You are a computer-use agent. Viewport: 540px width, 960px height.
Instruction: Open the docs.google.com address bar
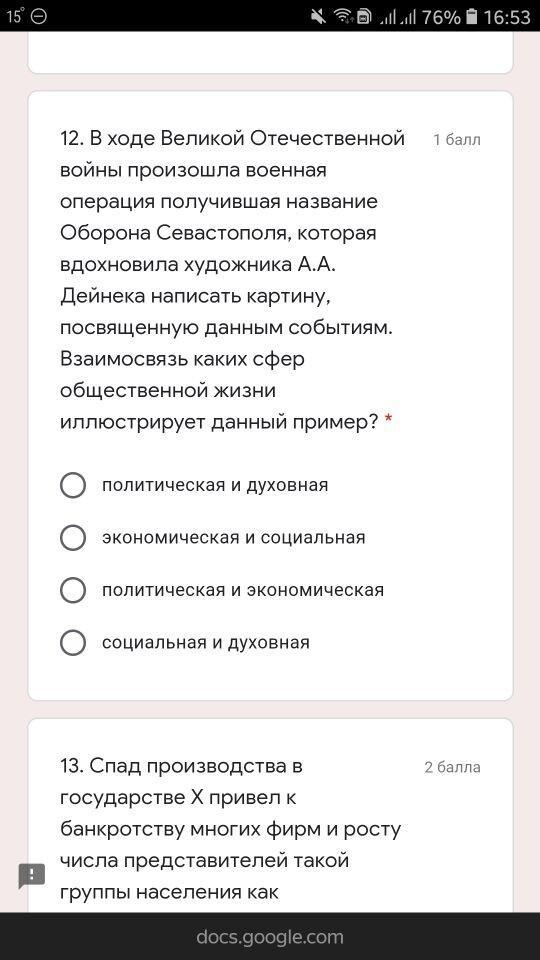pos(270,937)
